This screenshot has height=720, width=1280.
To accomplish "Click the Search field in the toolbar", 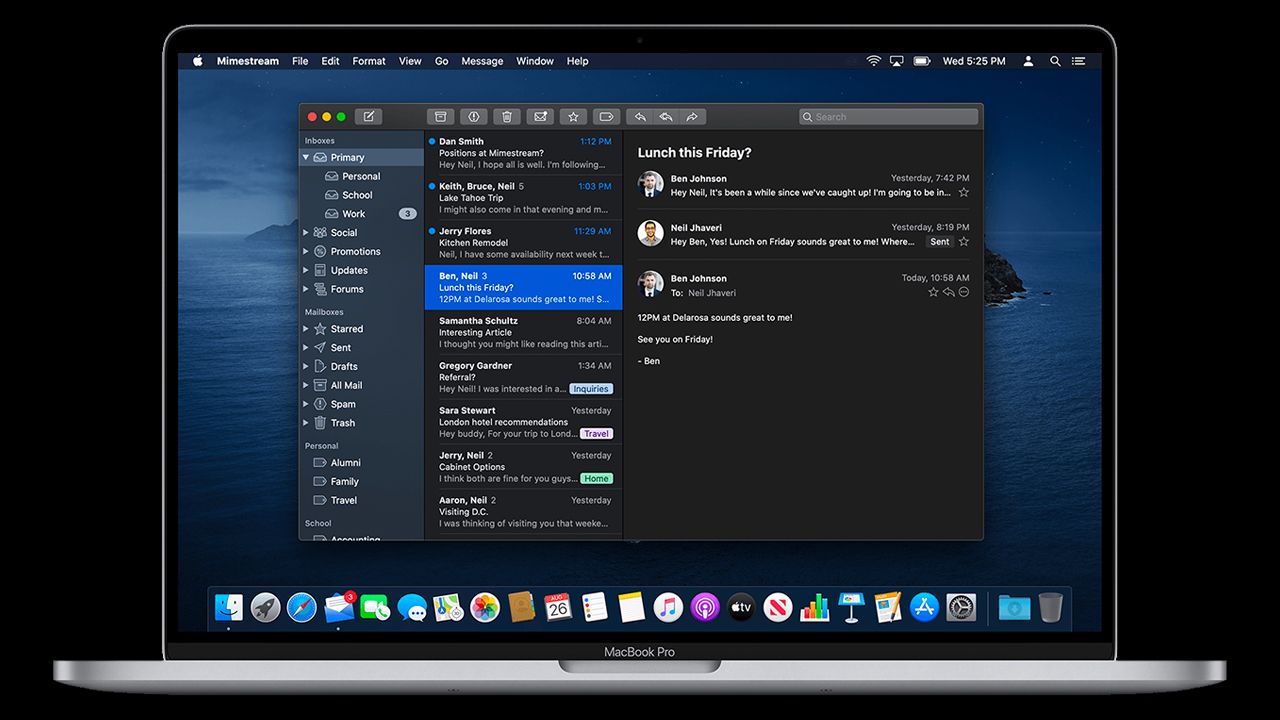I will click(888, 117).
